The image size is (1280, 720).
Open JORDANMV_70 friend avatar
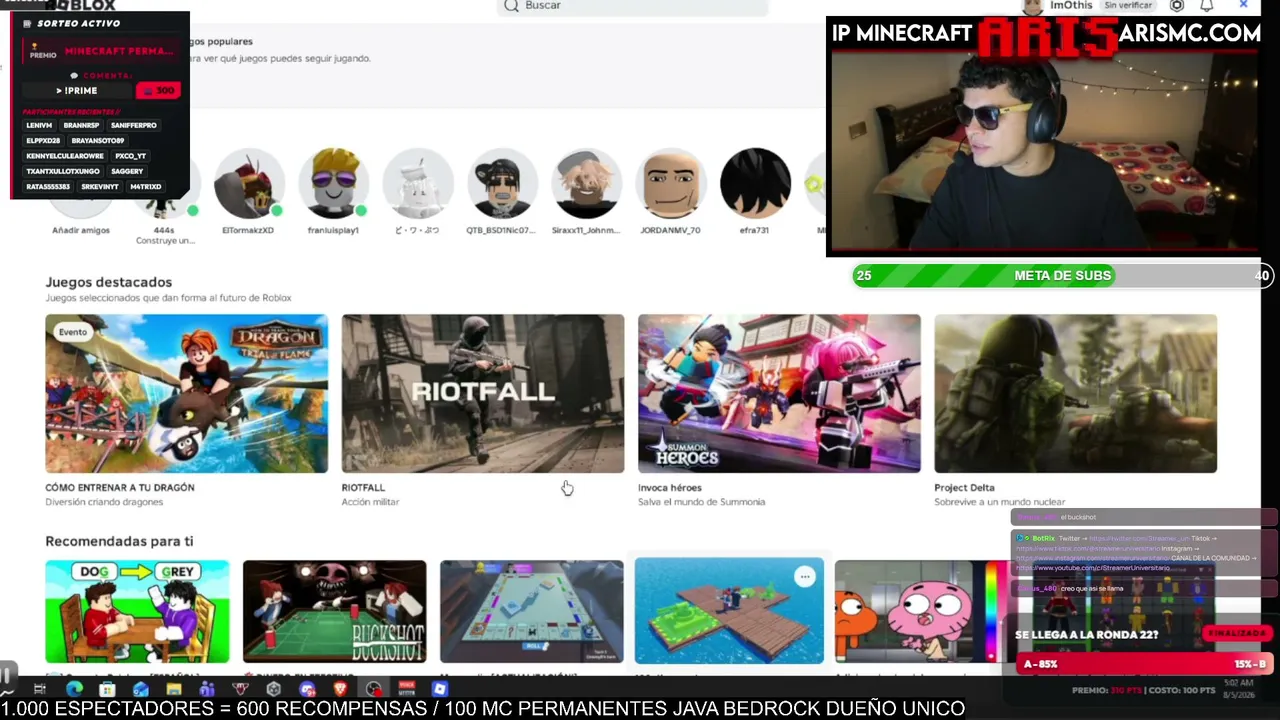click(x=671, y=183)
